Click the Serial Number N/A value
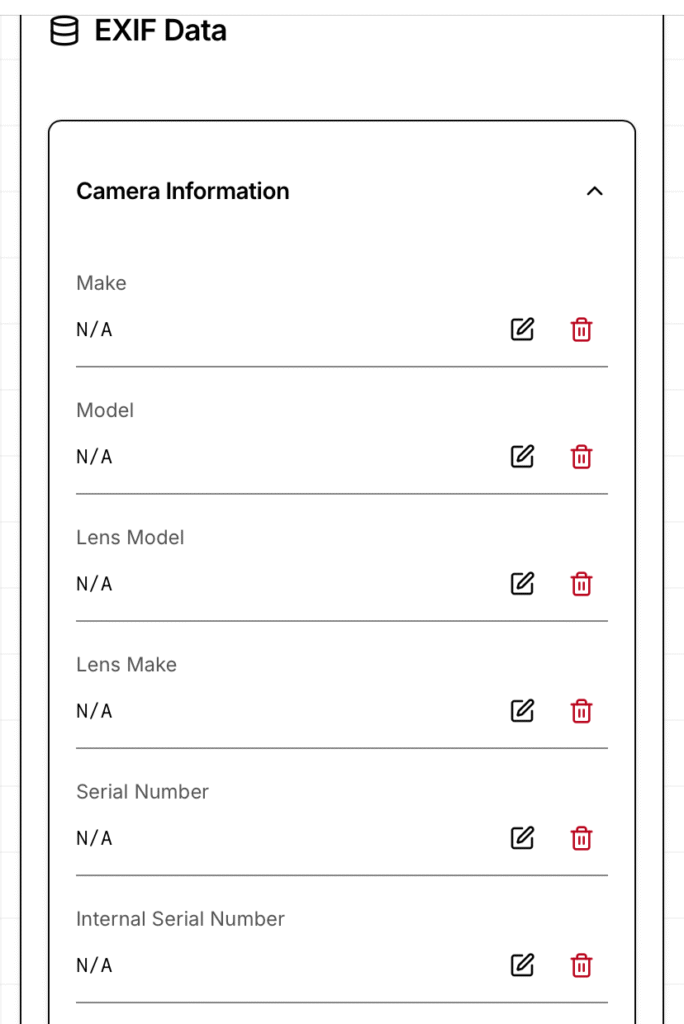Screen dimensions: 684x1024 click(94, 837)
